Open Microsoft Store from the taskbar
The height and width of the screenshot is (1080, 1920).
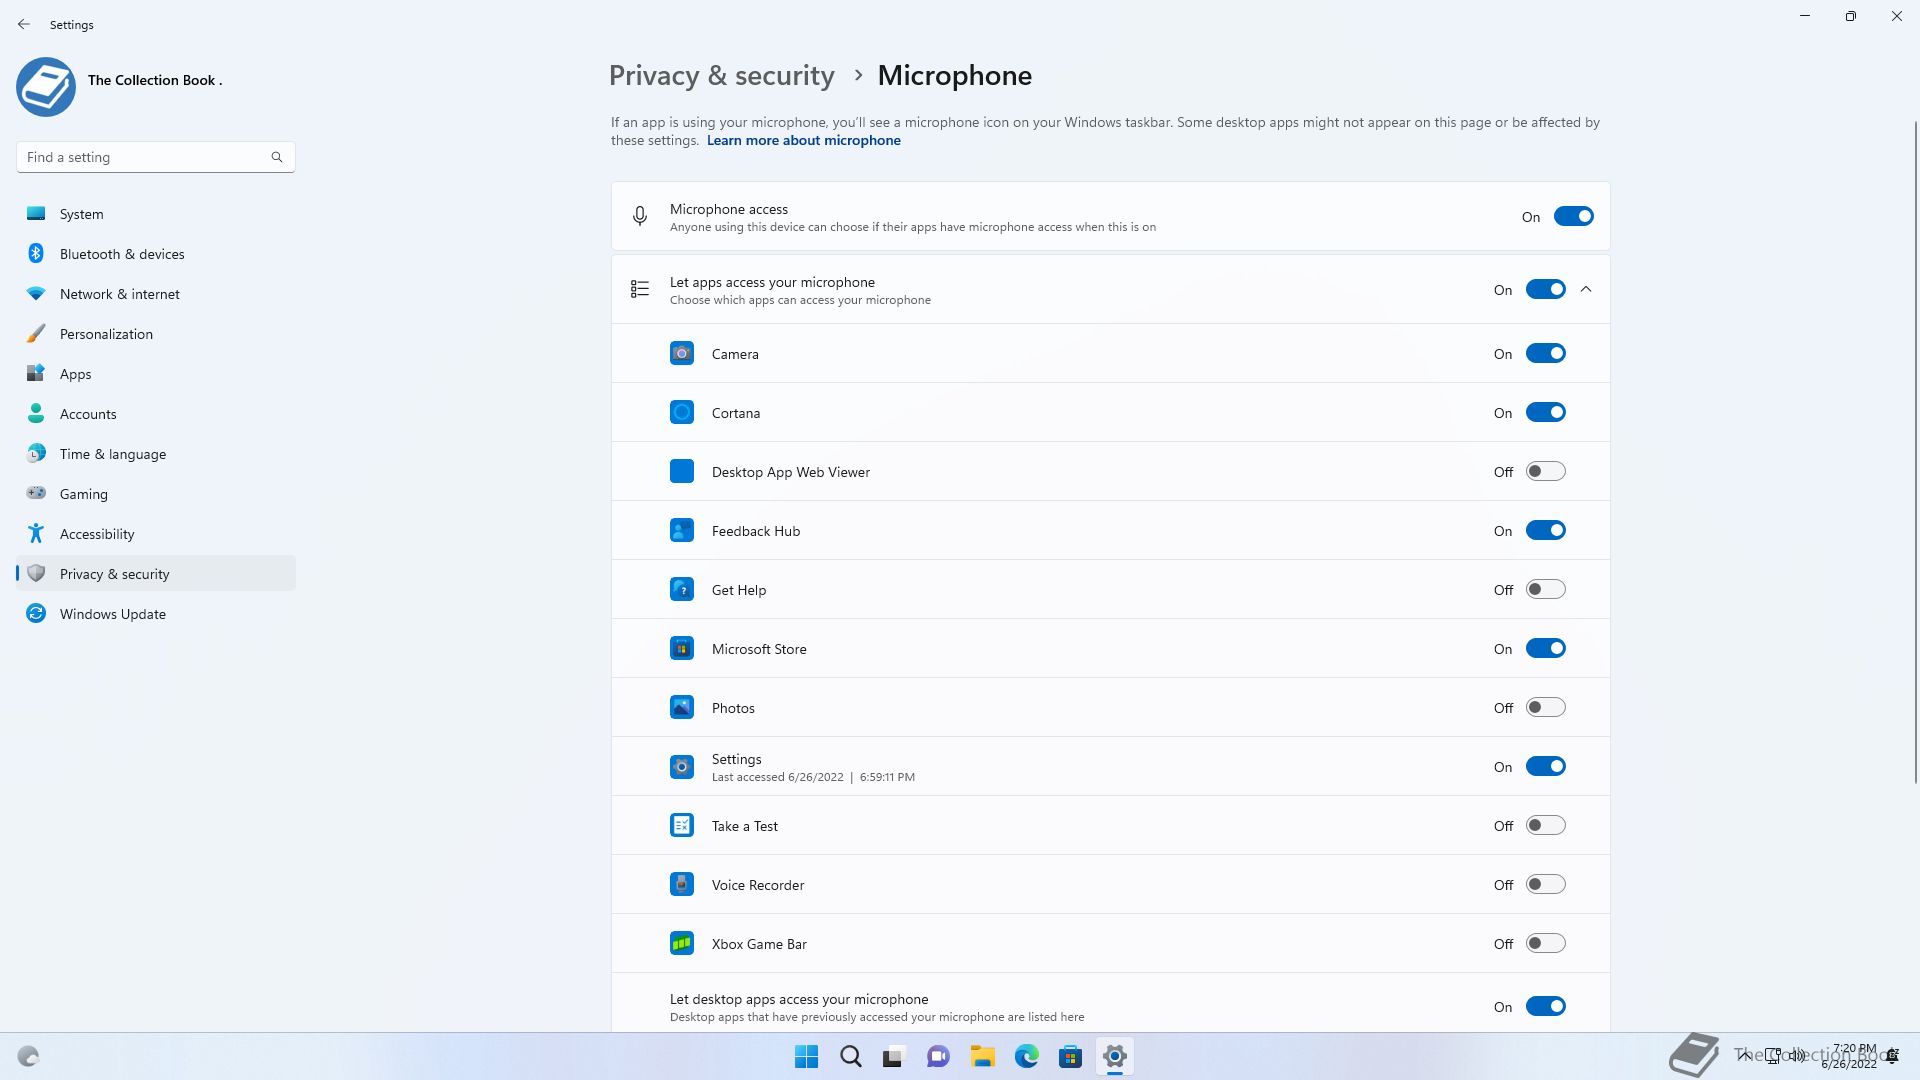(1071, 1057)
